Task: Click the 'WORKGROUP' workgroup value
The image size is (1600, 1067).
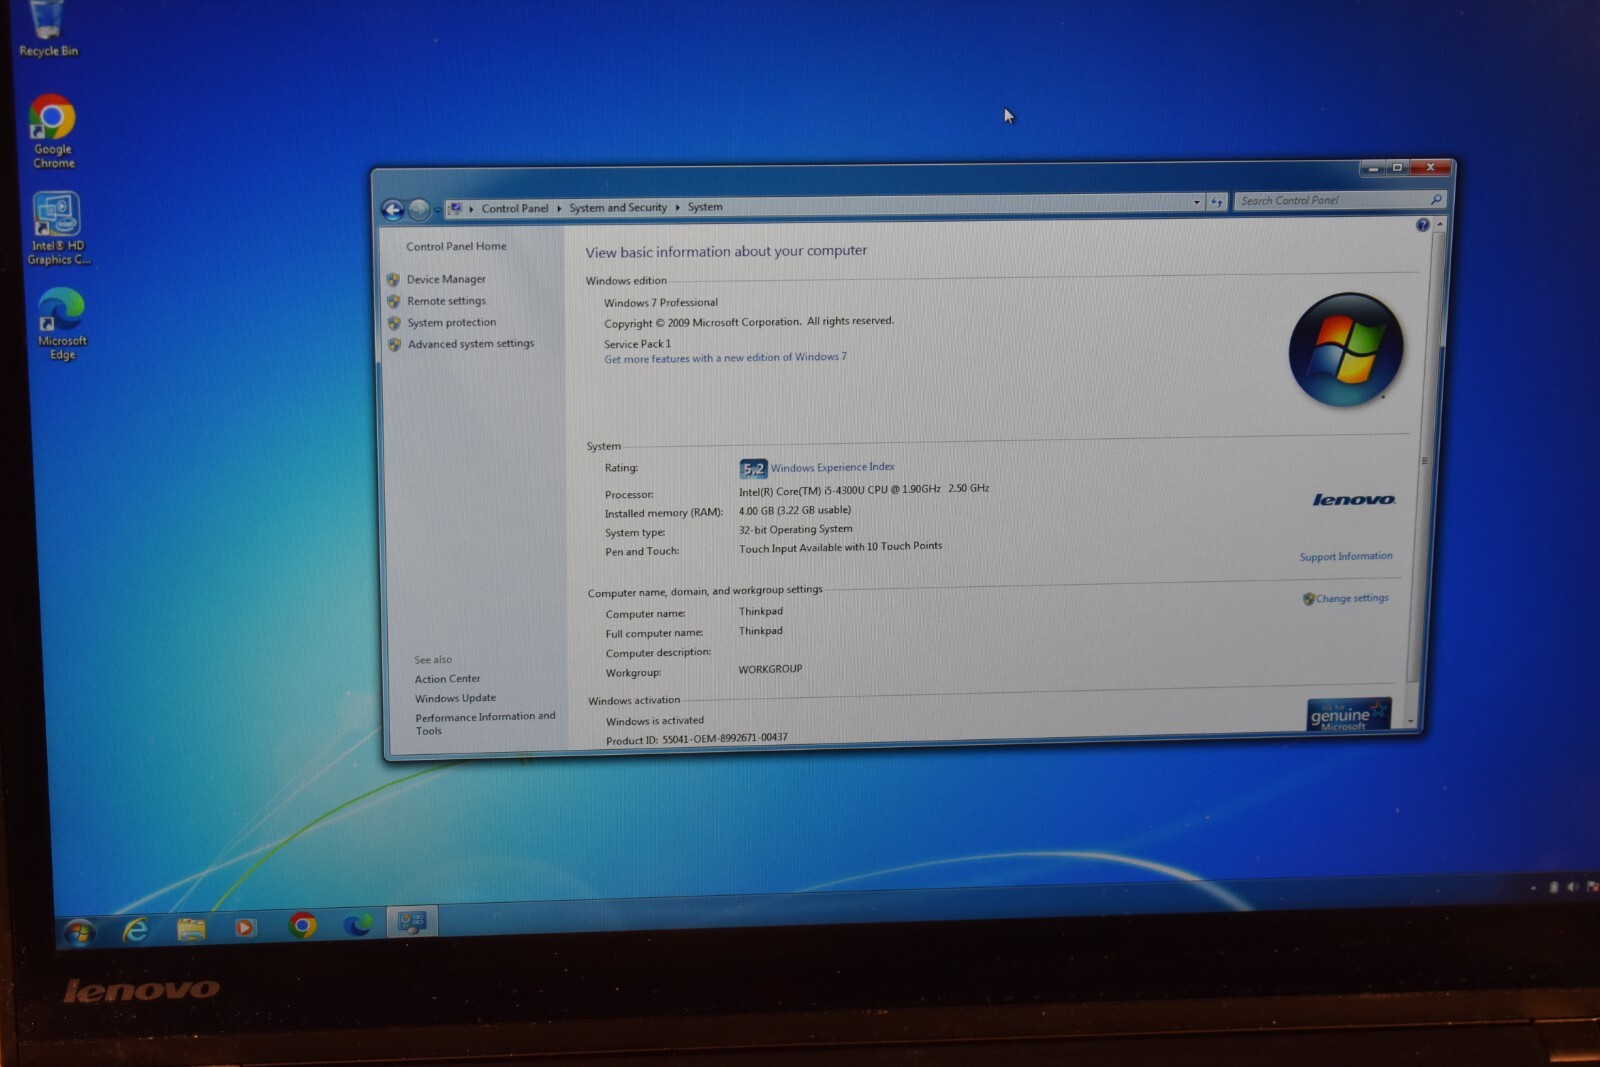Action: pos(770,669)
